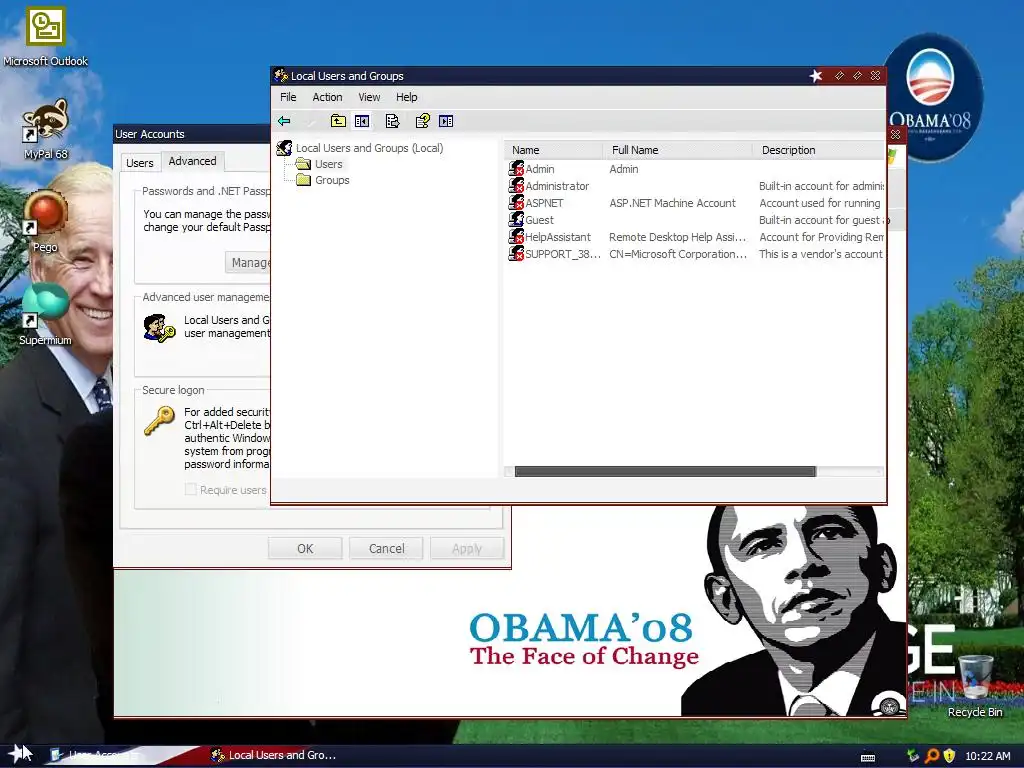Click the 'Account used for running' description cell
The width and height of the screenshot is (1024, 768).
coord(820,203)
